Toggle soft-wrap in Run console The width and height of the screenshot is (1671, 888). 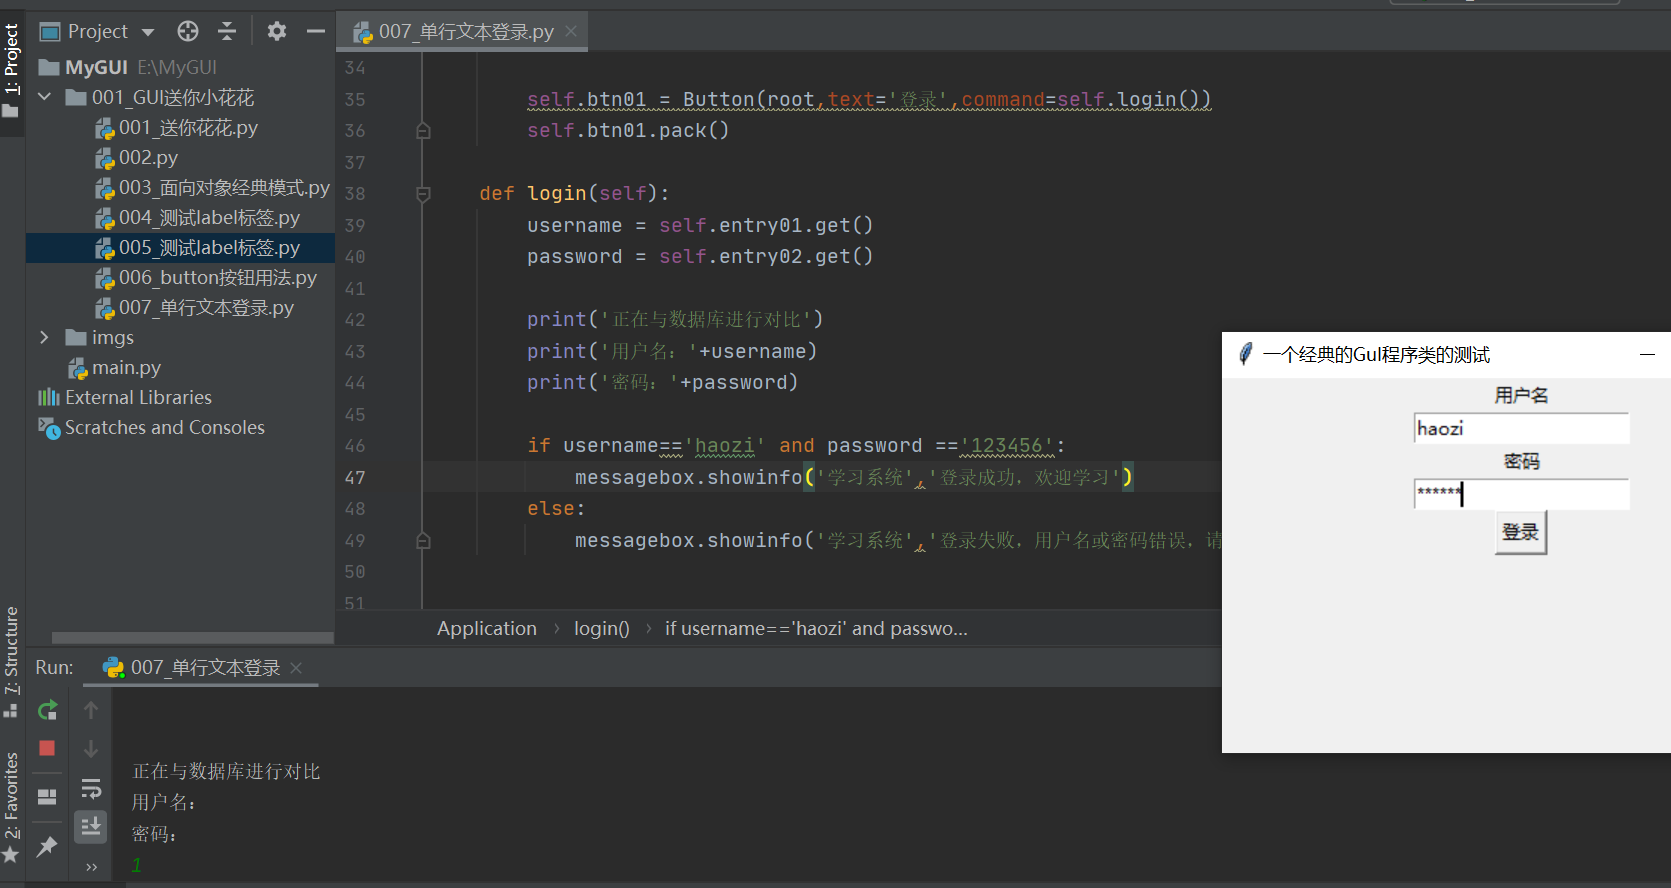(91, 788)
